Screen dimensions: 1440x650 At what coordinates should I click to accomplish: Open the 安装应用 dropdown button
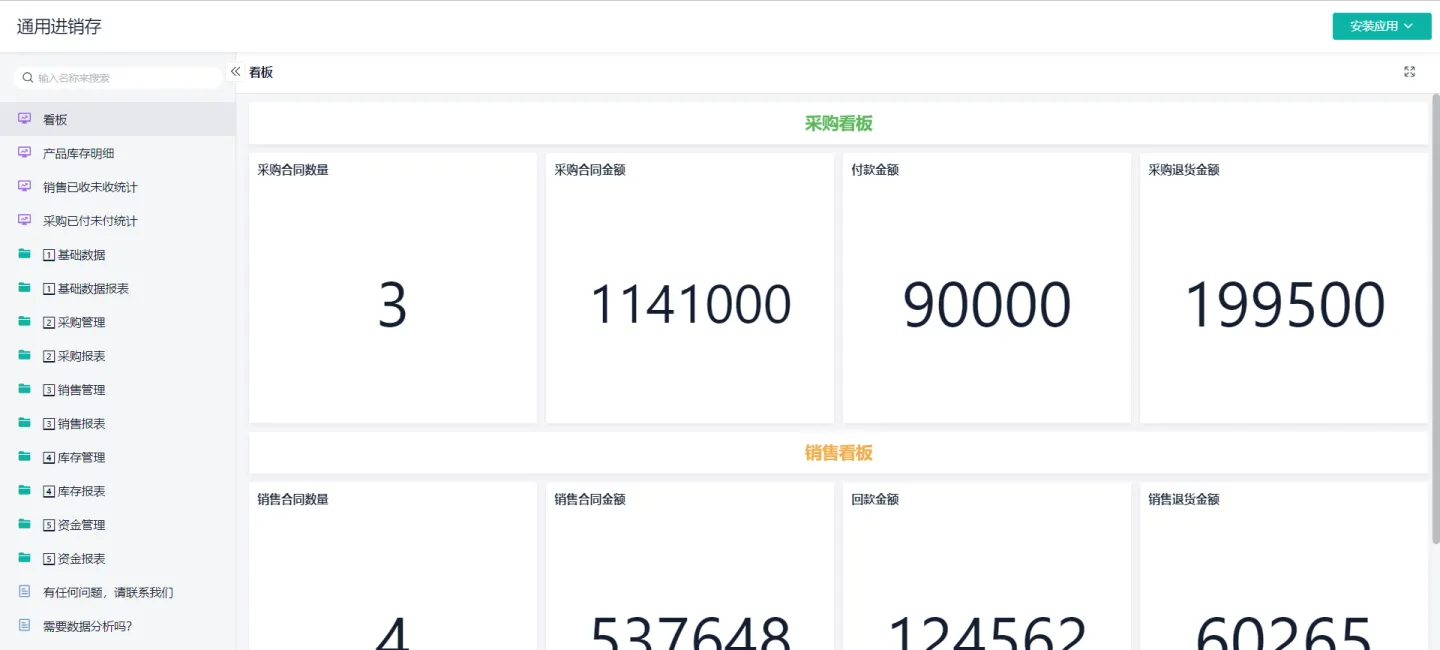pos(1382,26)
